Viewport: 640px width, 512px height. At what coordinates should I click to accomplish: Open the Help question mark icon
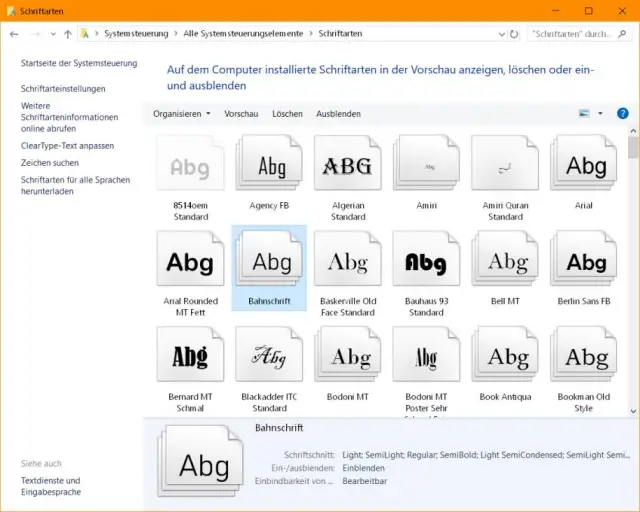coord(622,114)
